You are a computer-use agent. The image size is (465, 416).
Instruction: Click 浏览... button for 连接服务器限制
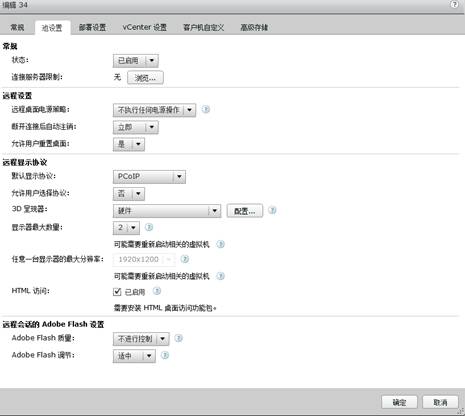tap(145, 78)
